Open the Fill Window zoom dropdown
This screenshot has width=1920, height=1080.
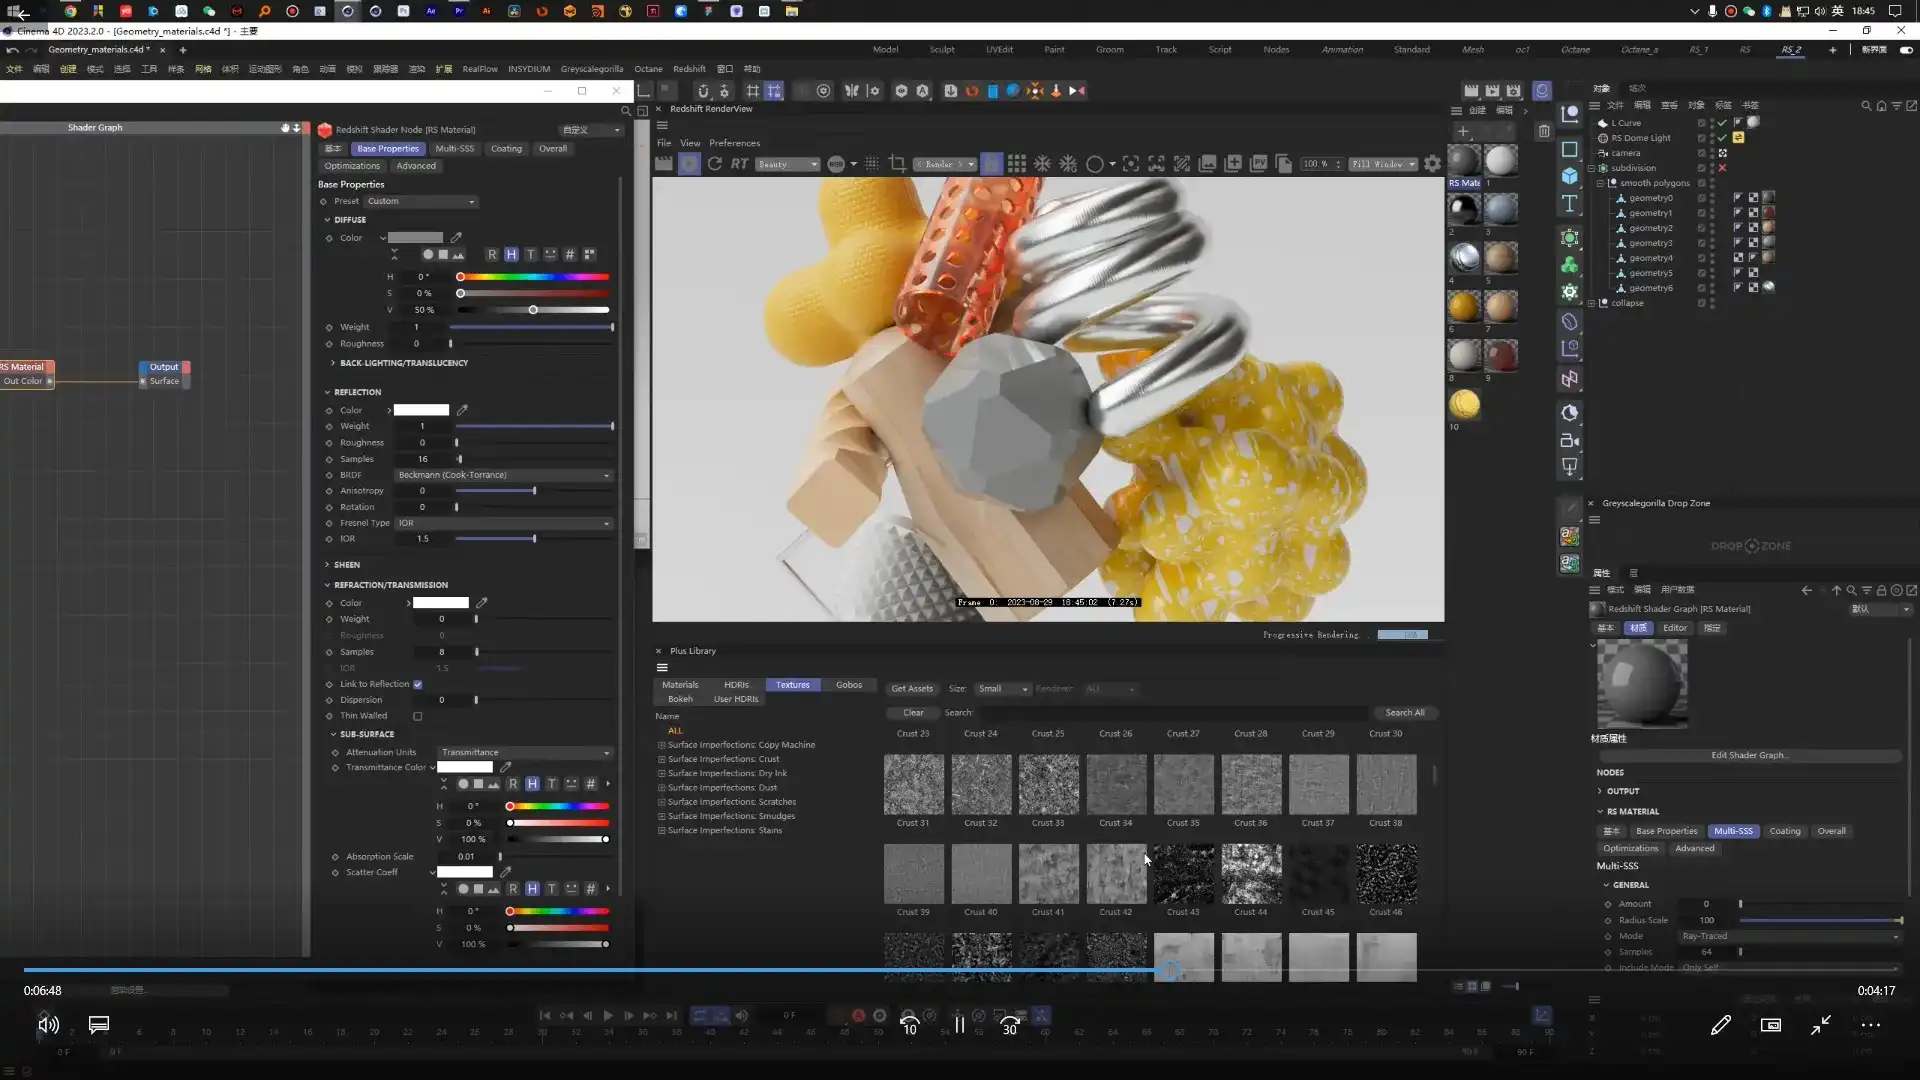(x=1383, y=164)
